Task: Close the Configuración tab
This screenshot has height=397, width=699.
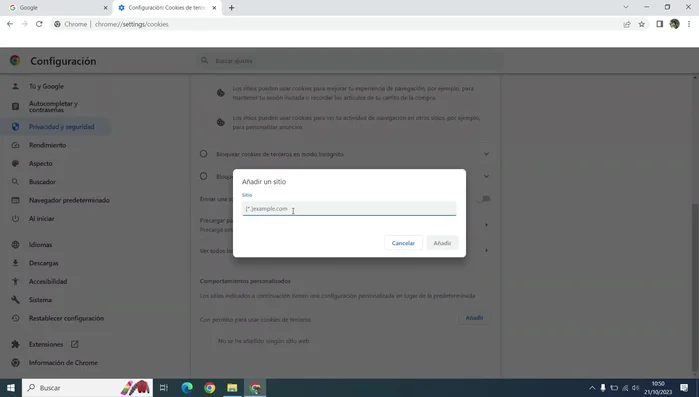Action: coord(214,8)
